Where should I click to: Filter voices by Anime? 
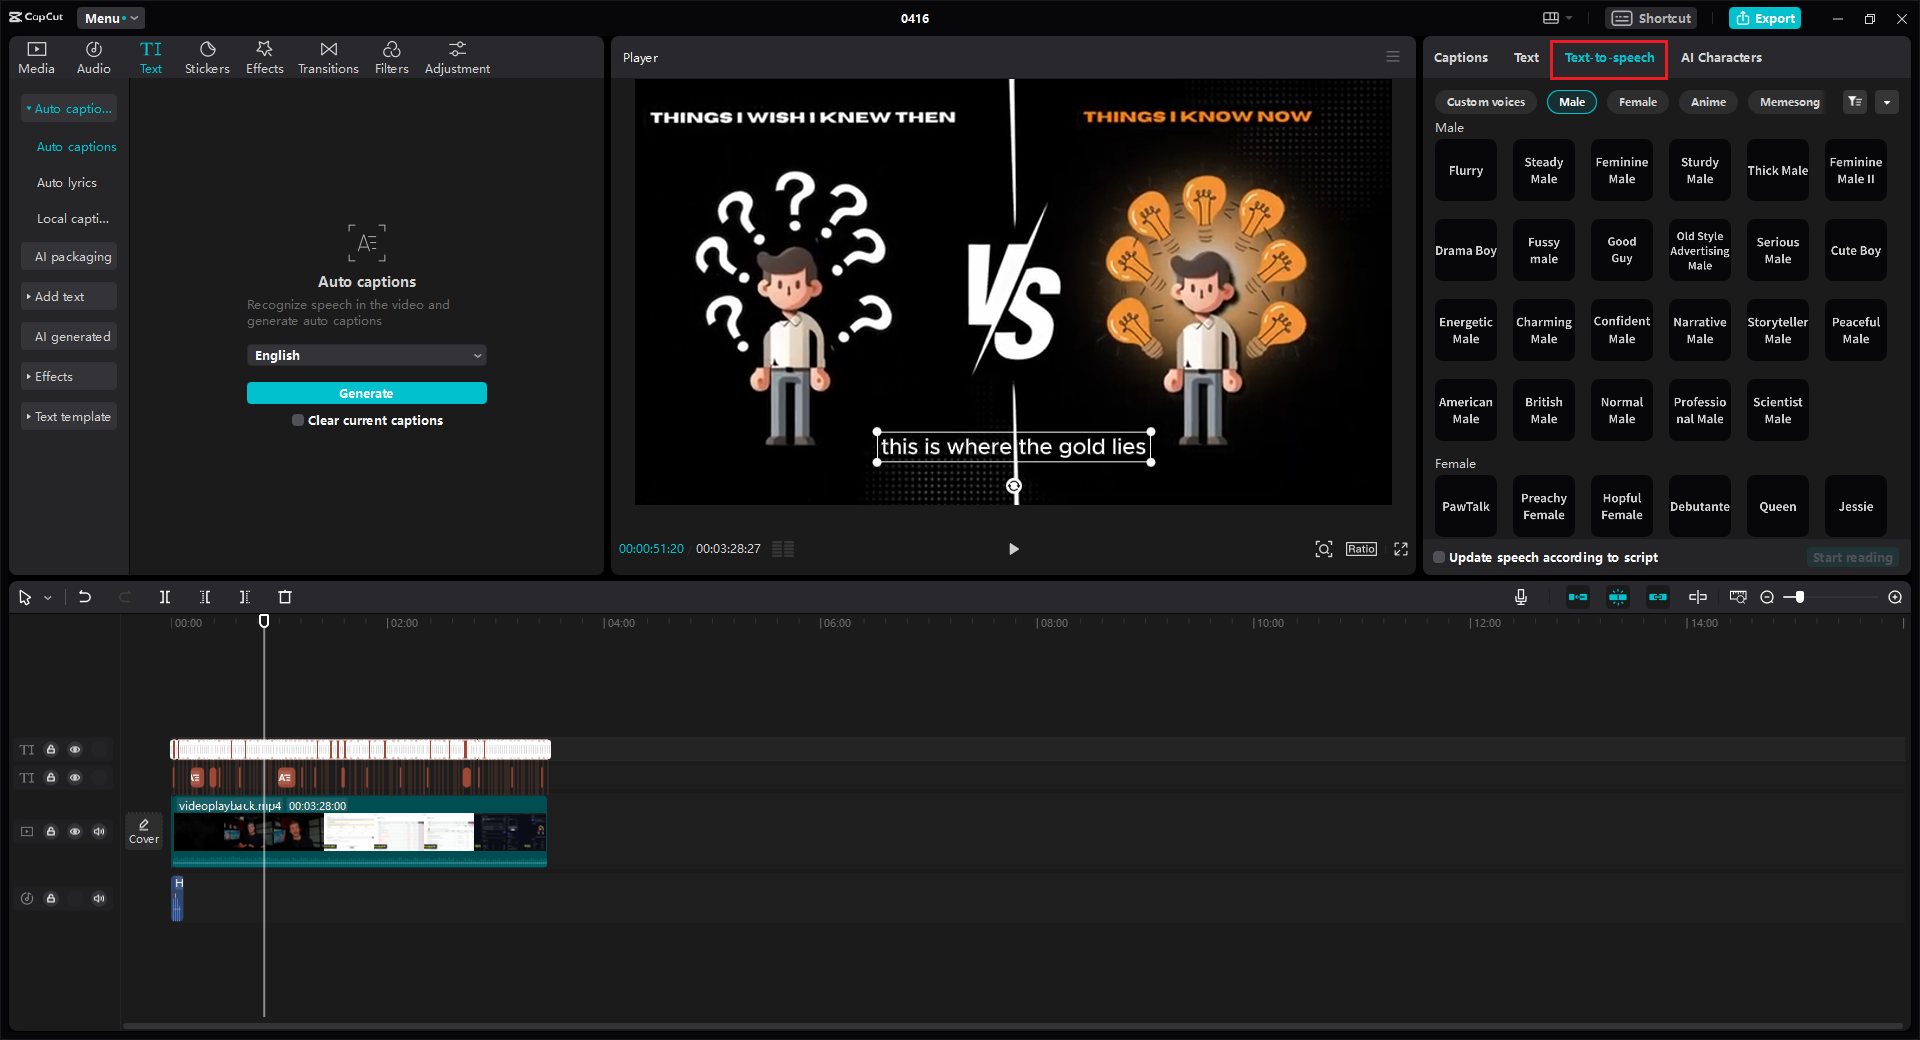(1708, 102)
